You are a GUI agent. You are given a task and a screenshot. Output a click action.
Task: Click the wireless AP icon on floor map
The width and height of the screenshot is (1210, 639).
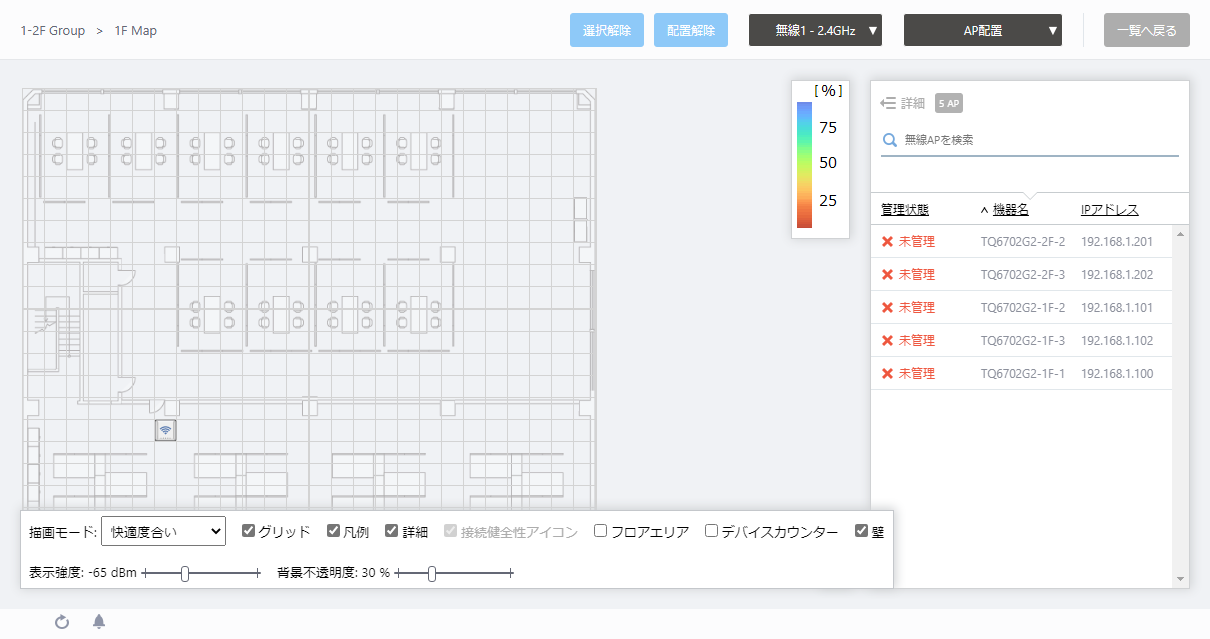click(166, 430)
